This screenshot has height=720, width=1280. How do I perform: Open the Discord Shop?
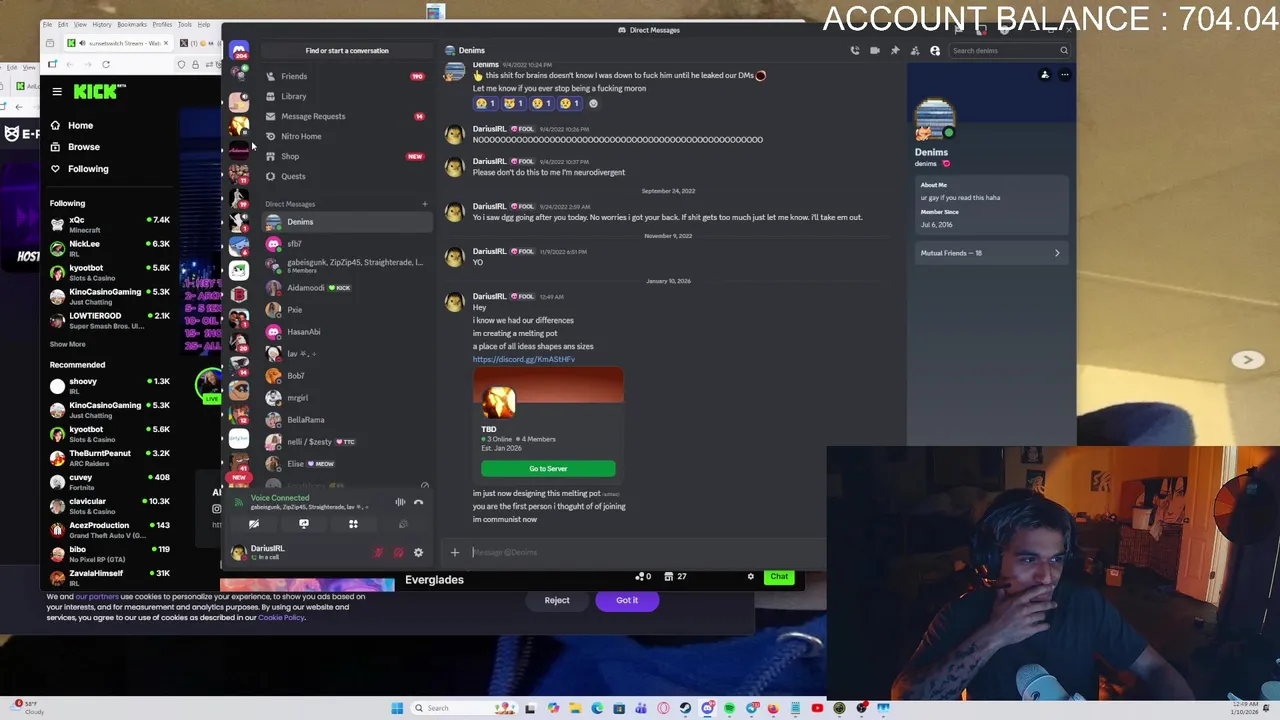coord(346,156)
